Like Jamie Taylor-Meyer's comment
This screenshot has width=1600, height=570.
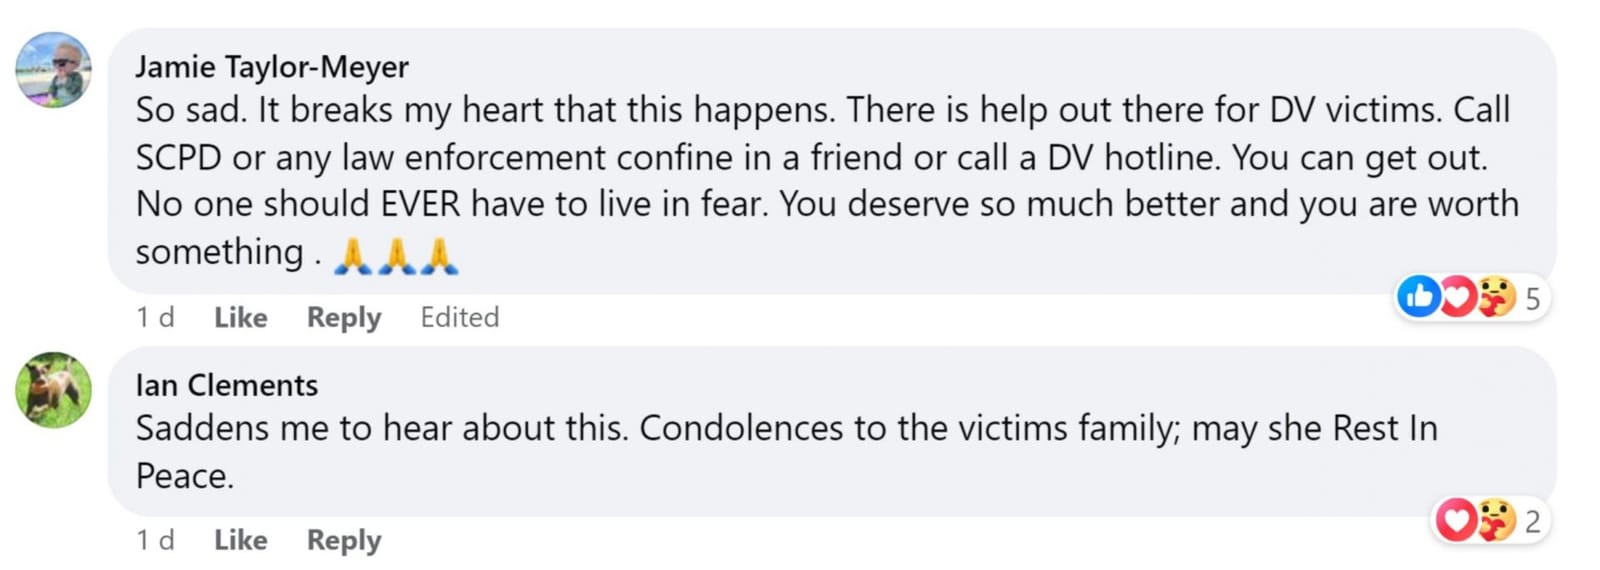240,317
